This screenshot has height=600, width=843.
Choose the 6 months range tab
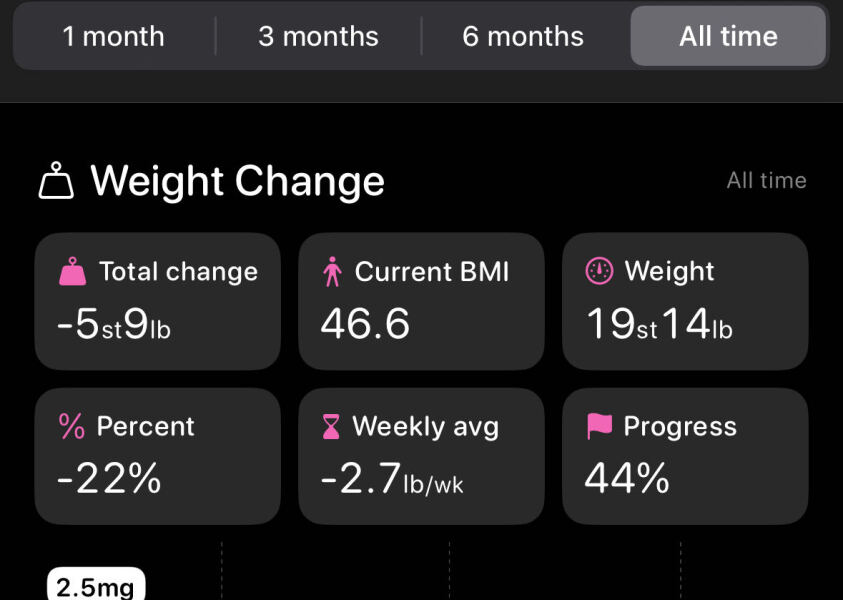click(x=523, y=37)
